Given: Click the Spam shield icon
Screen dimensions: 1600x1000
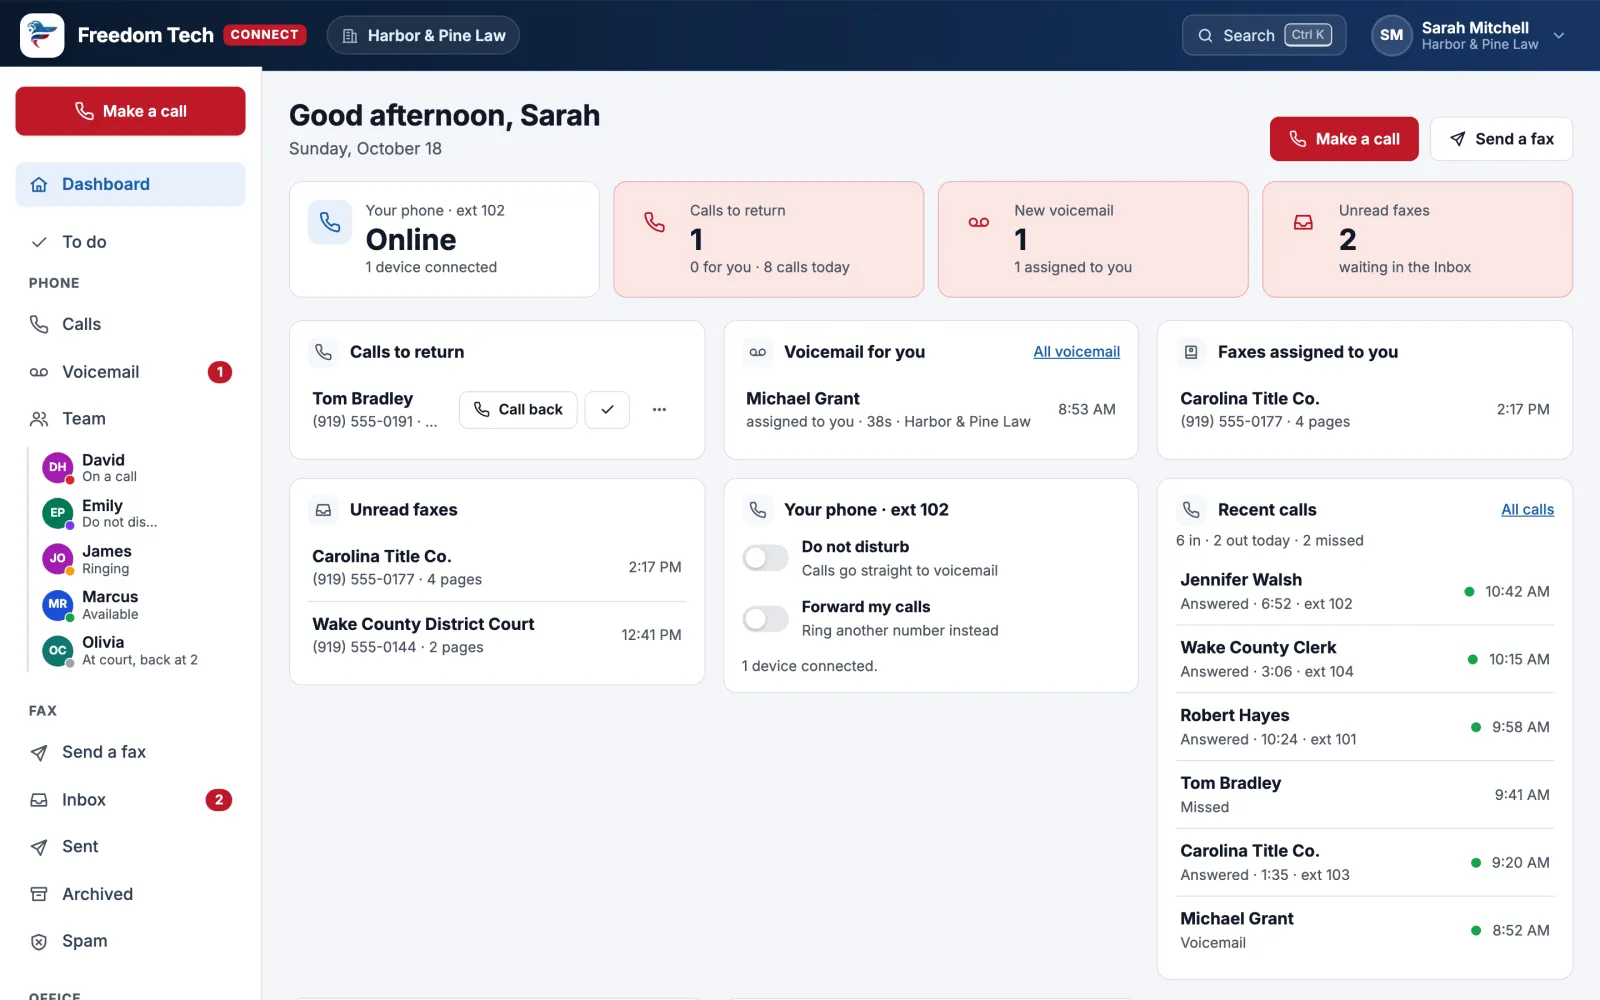Looking at the screenshot, I should pos(39,941).
